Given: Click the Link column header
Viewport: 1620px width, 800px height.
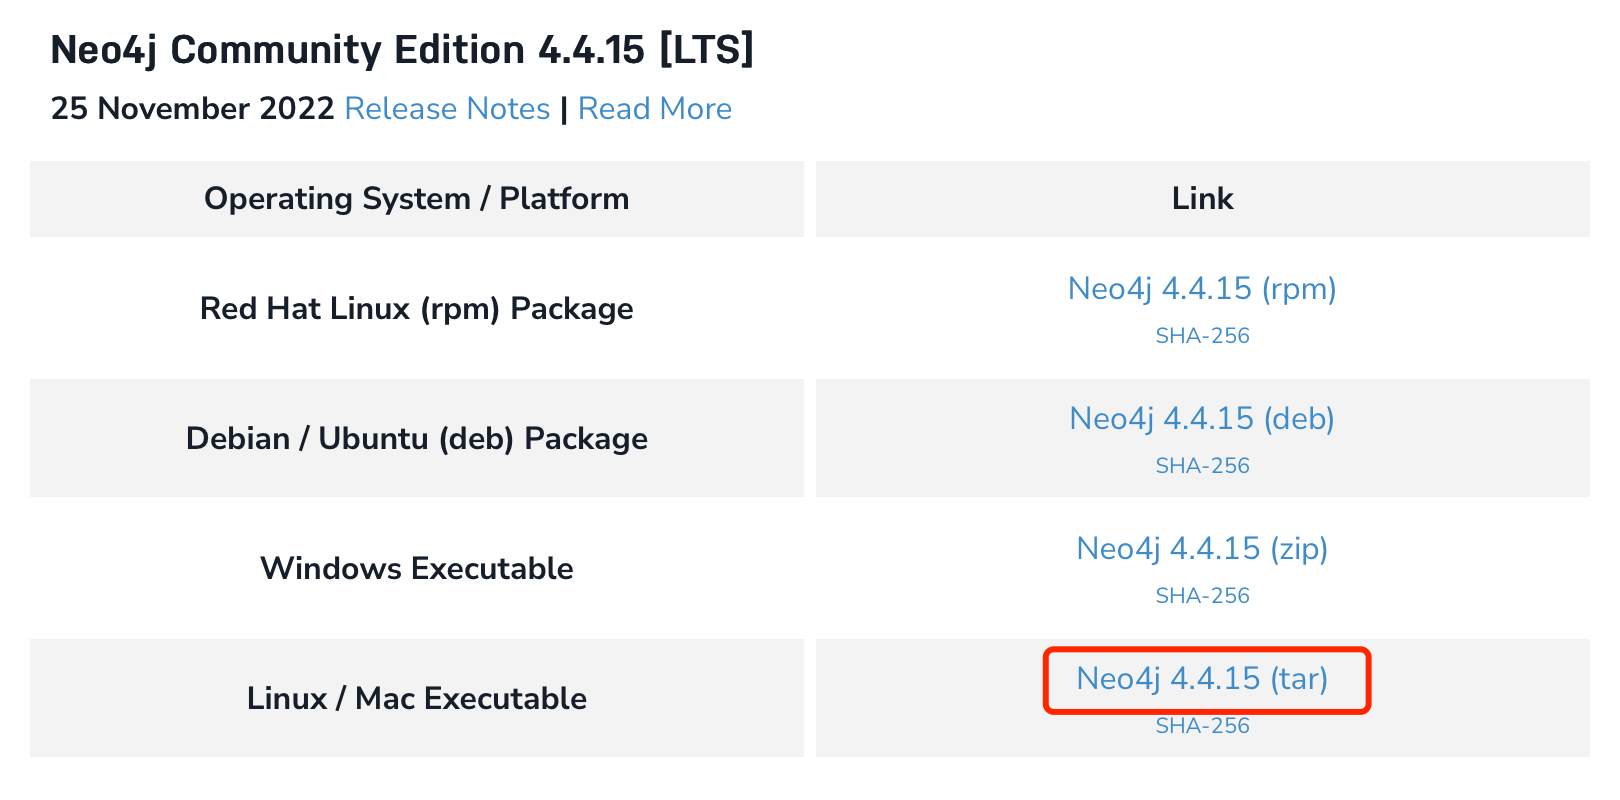Looking at the screenshot, I should [1202, 199].
